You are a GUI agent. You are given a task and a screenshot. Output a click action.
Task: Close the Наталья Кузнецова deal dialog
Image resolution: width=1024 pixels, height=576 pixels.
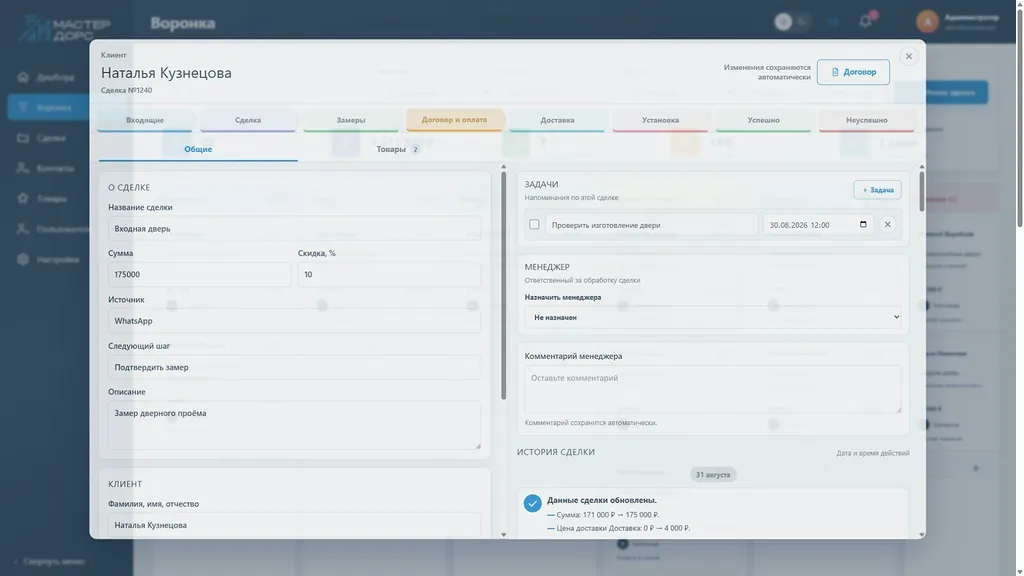(908, 56)
